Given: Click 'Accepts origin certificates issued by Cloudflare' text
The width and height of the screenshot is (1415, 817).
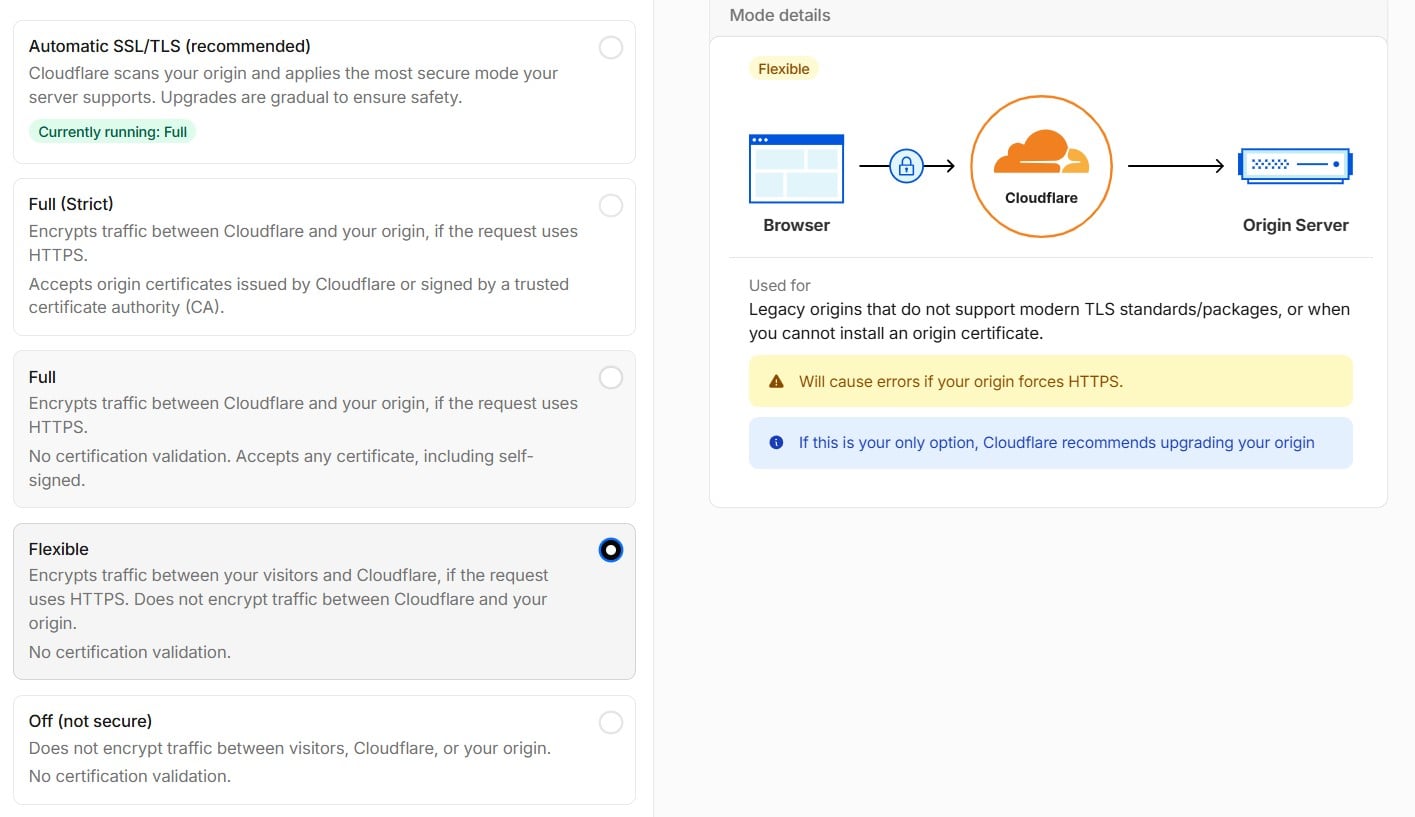Looking at the screenshot, I should point(299,296).
